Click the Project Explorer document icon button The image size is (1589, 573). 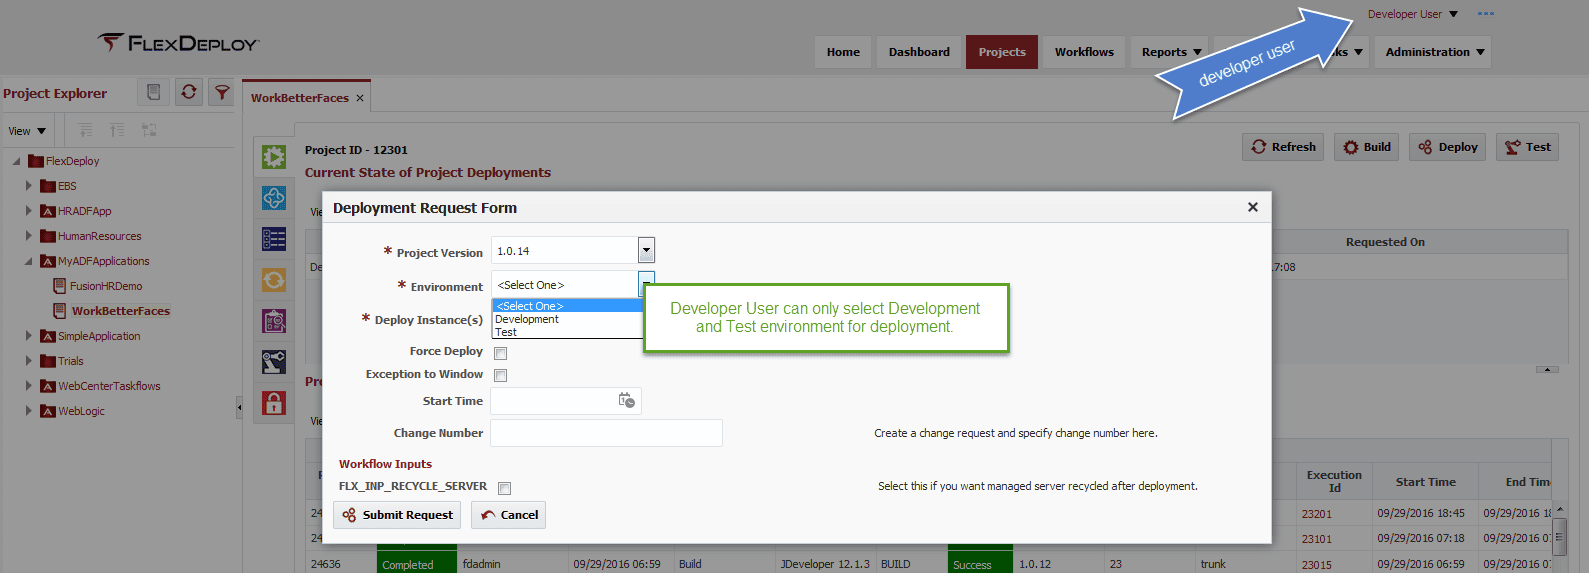click(x=153, y=92)
